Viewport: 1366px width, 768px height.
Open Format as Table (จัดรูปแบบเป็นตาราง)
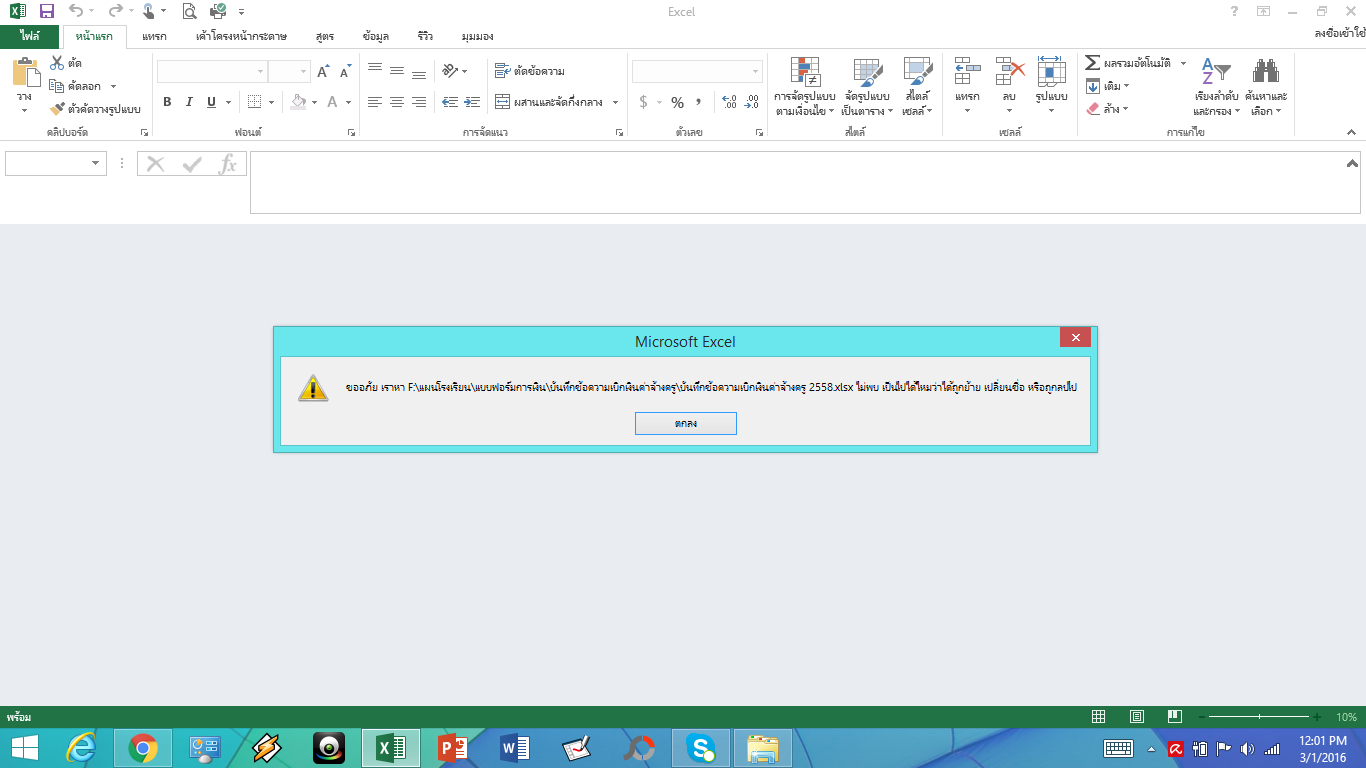click(x=866, y=86)
